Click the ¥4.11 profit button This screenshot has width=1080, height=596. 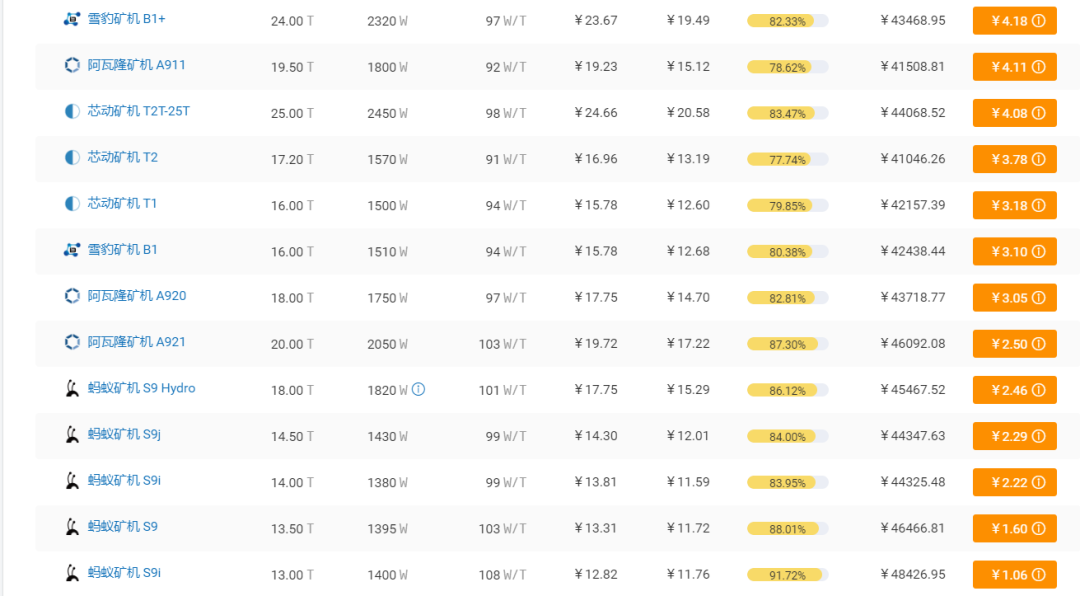[x=1014, y=67]
